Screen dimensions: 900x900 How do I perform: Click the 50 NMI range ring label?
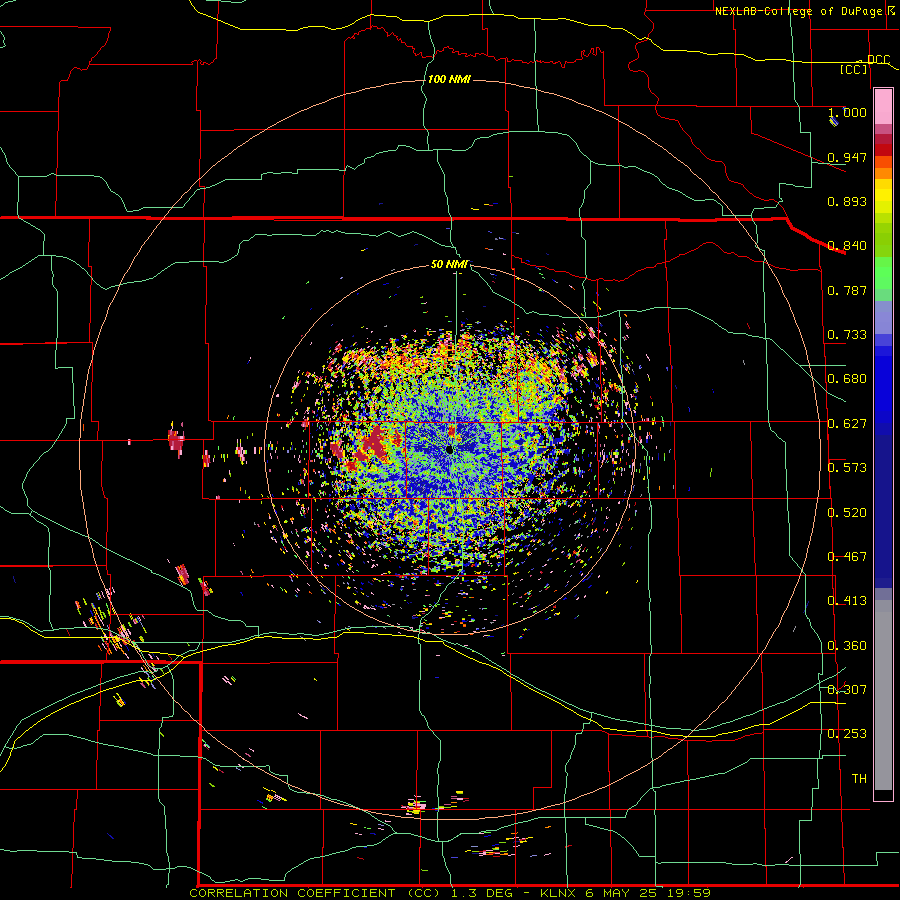[449, 264]
